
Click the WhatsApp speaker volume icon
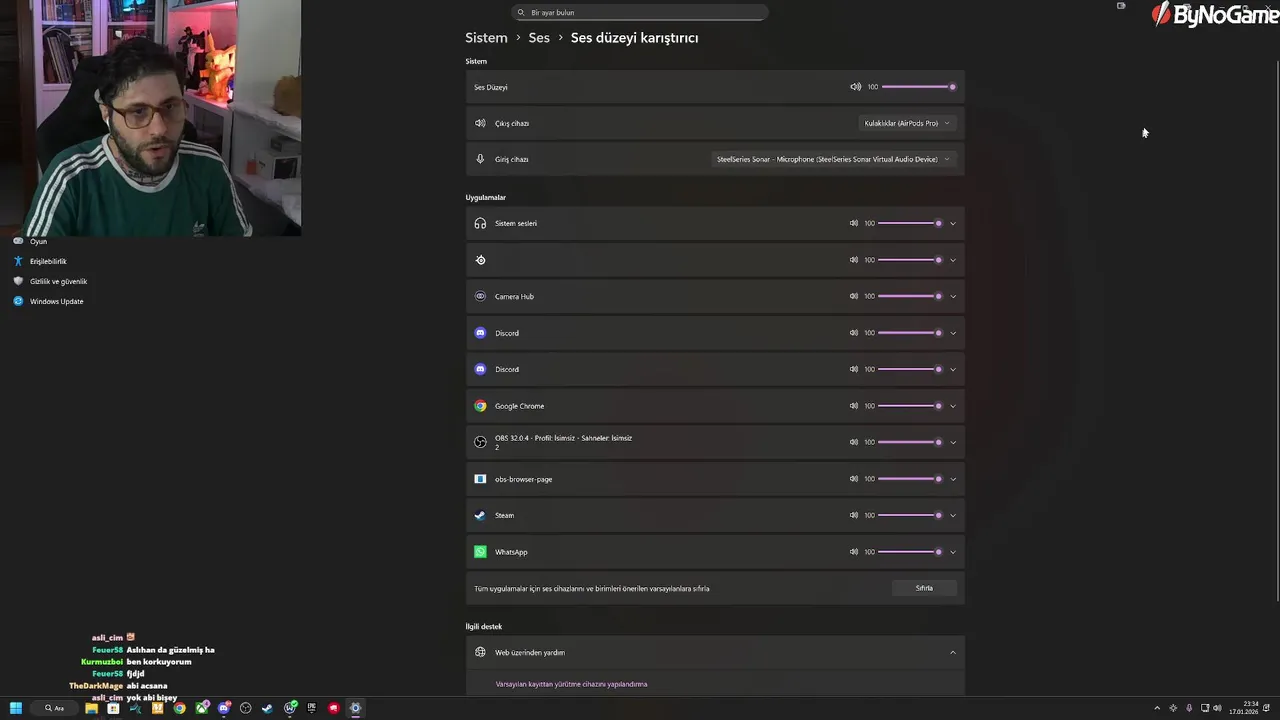pos(853,552)
